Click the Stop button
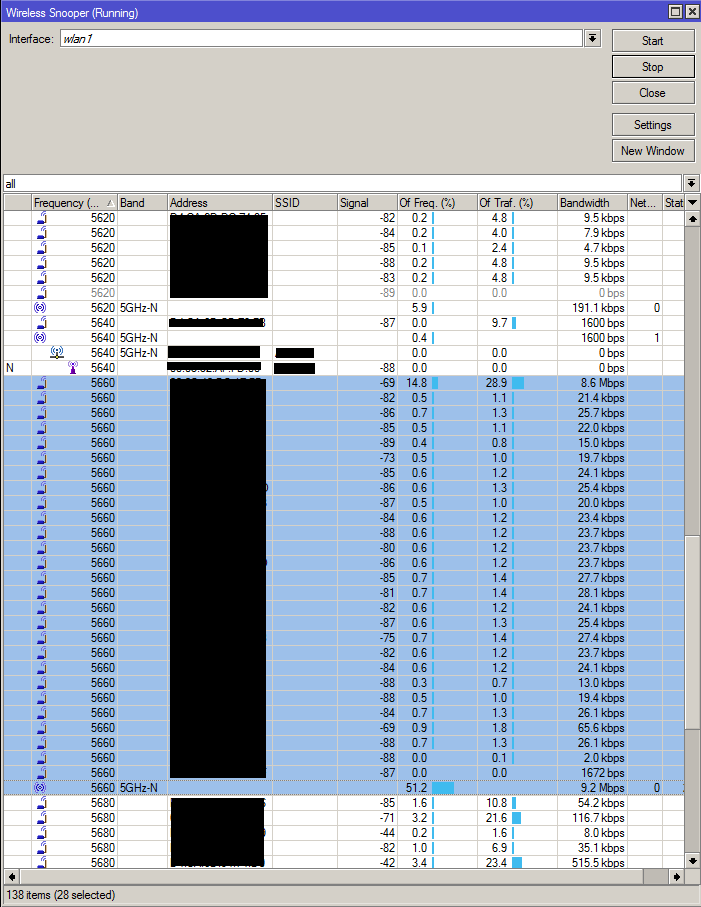Image resolution: width=701 pixels, height=907 pixels. tap(653, 67)
